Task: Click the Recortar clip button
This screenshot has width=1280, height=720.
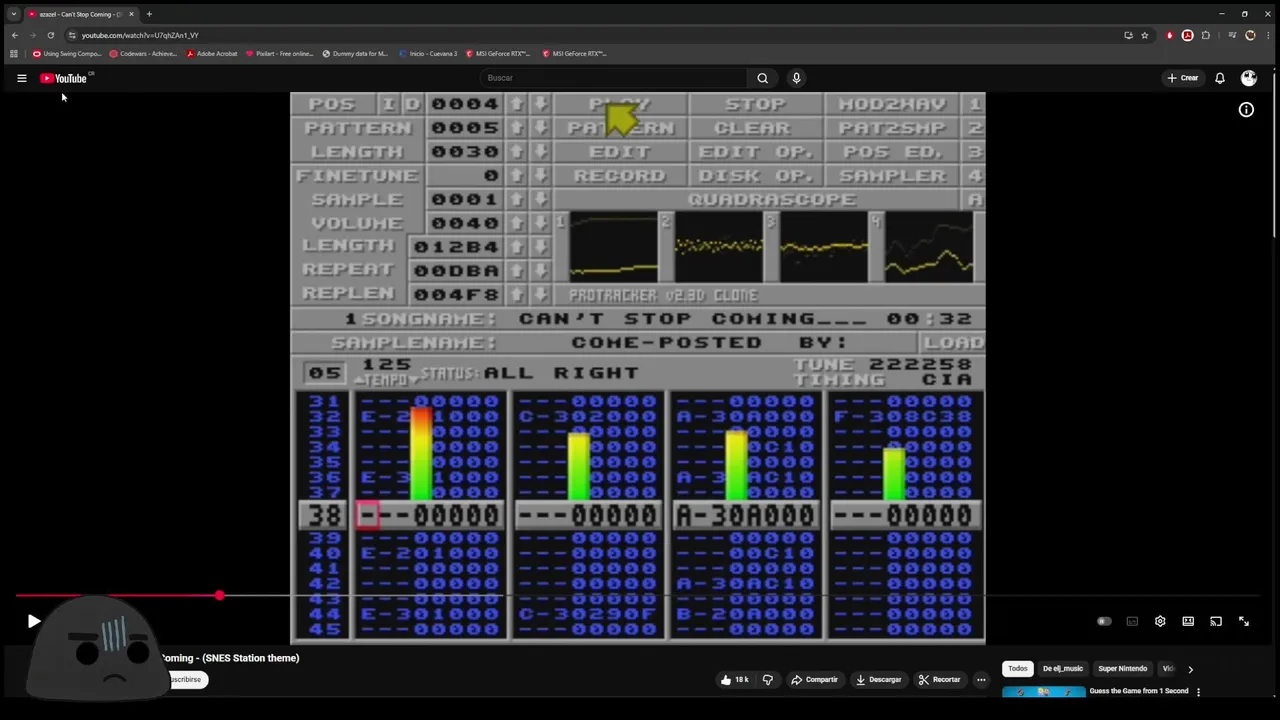Action: pos(939,680)
